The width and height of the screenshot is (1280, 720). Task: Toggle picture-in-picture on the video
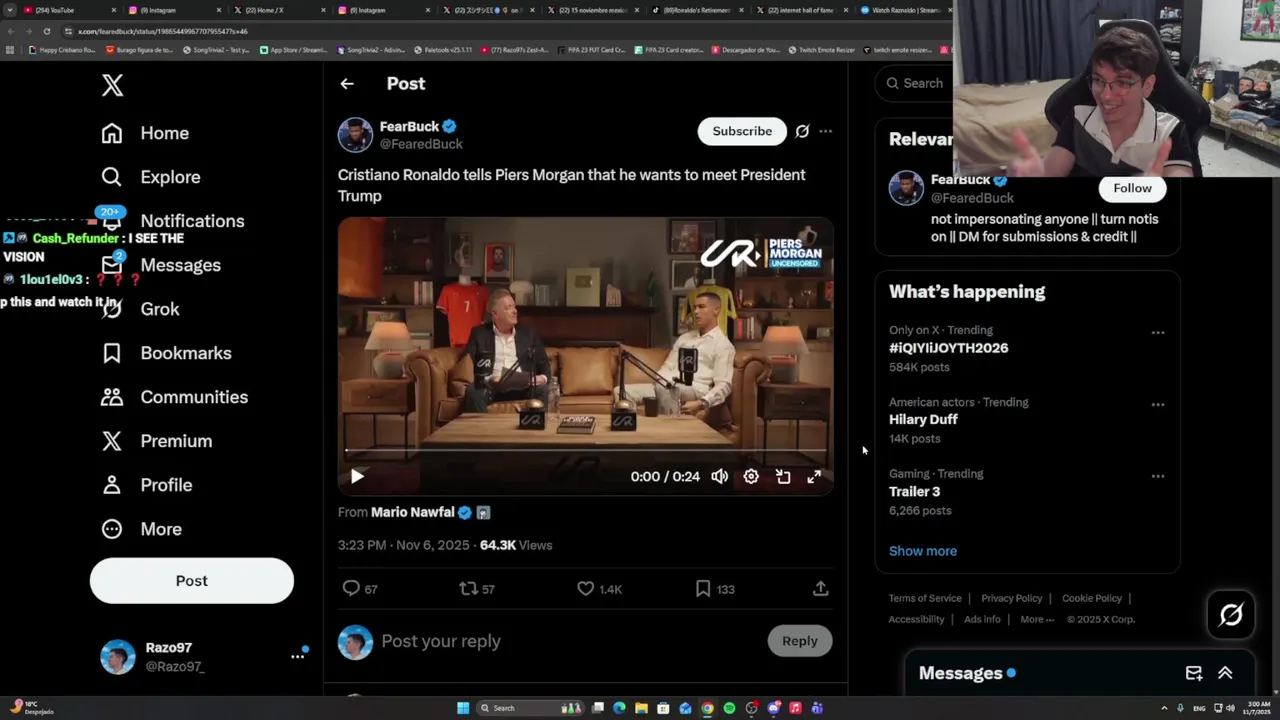click(x=783, y=477)
